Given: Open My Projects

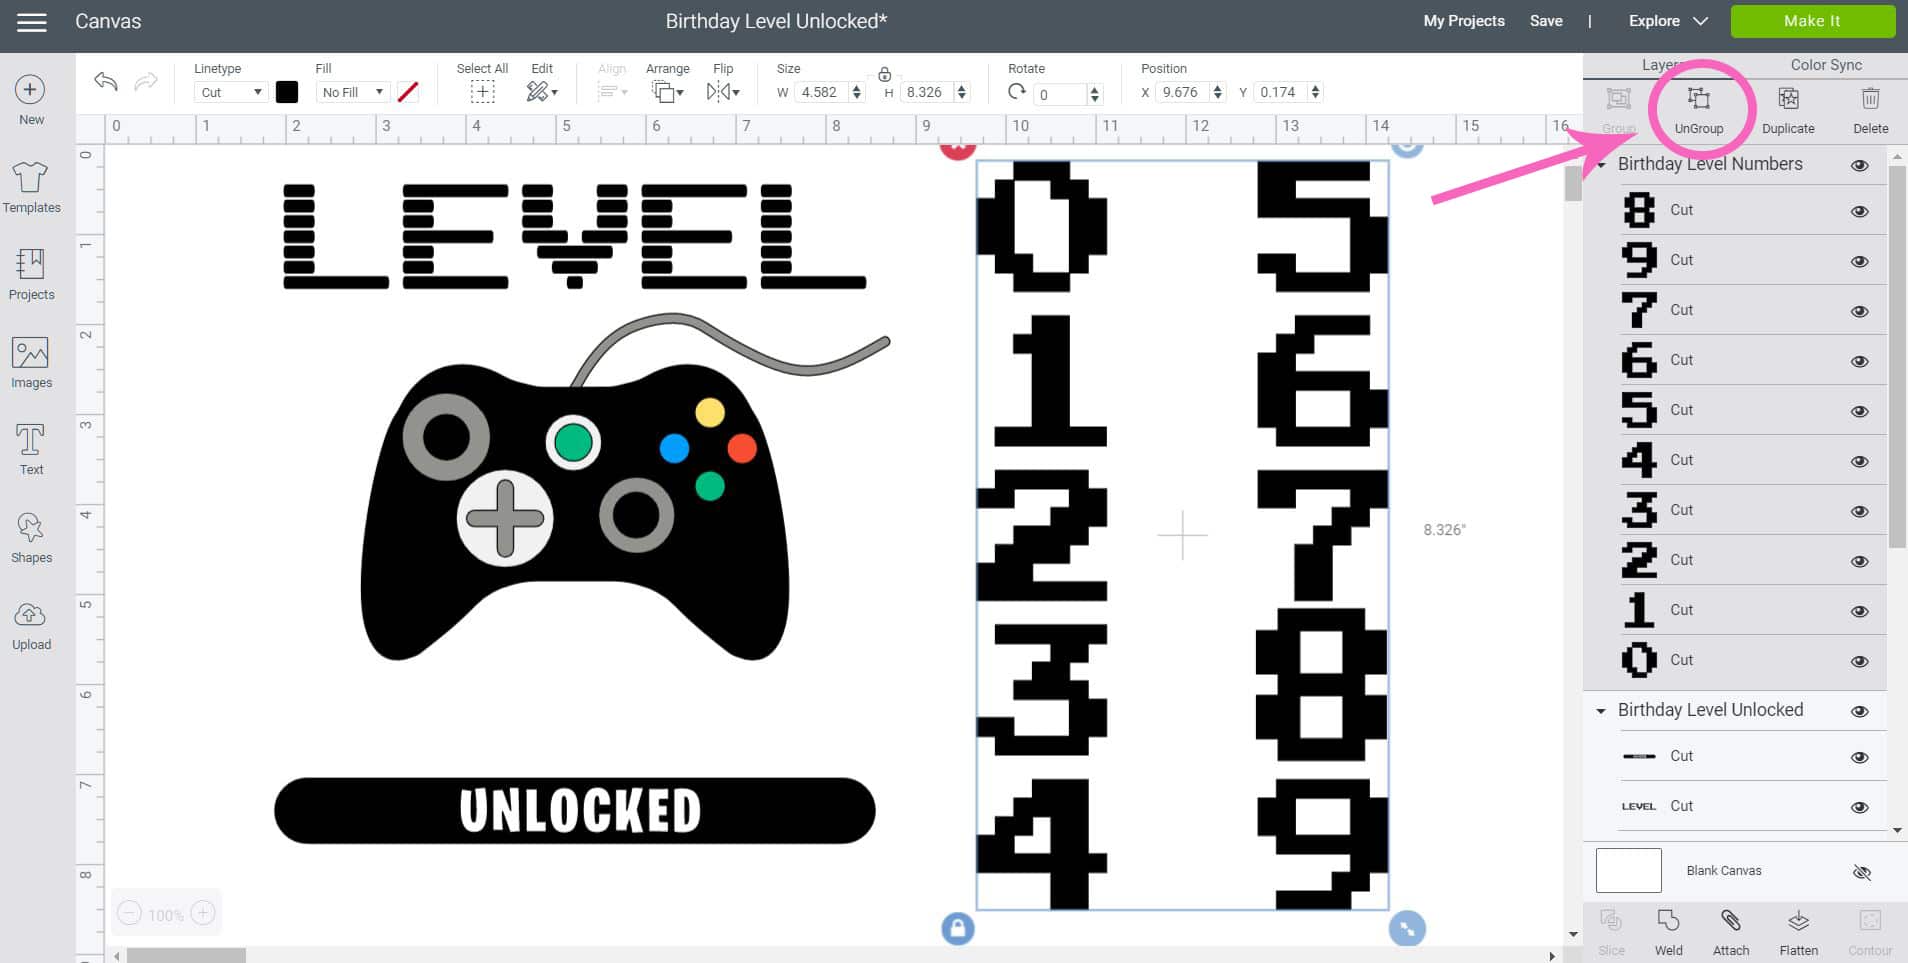Looking at the screenshot, I should 1464,20.
